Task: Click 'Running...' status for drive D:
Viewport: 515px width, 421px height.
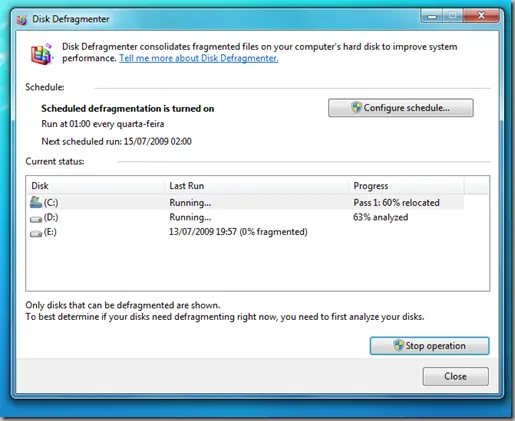Action: tap(190, 217)
